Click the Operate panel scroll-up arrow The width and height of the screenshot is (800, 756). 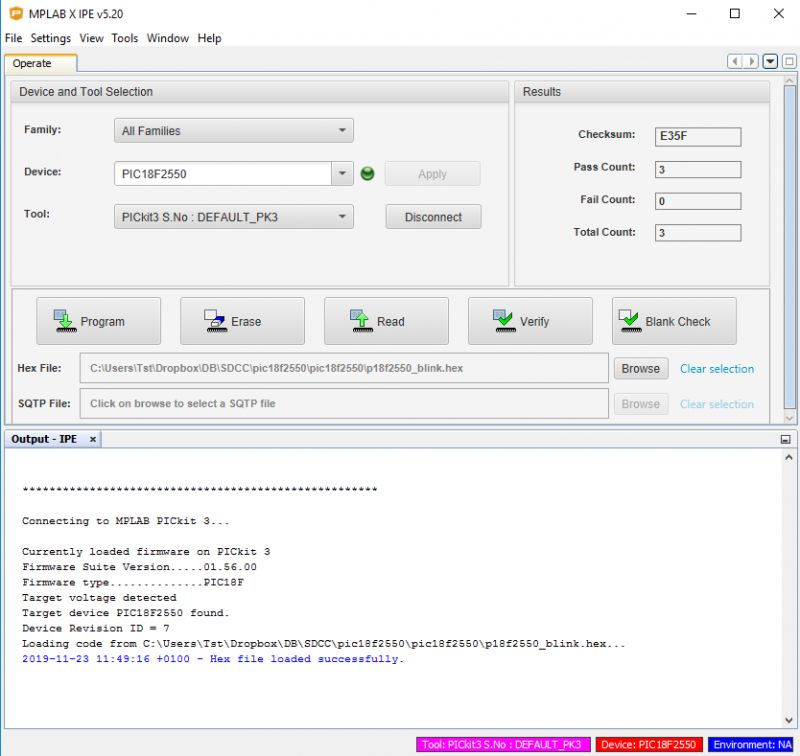pos(790,81)
